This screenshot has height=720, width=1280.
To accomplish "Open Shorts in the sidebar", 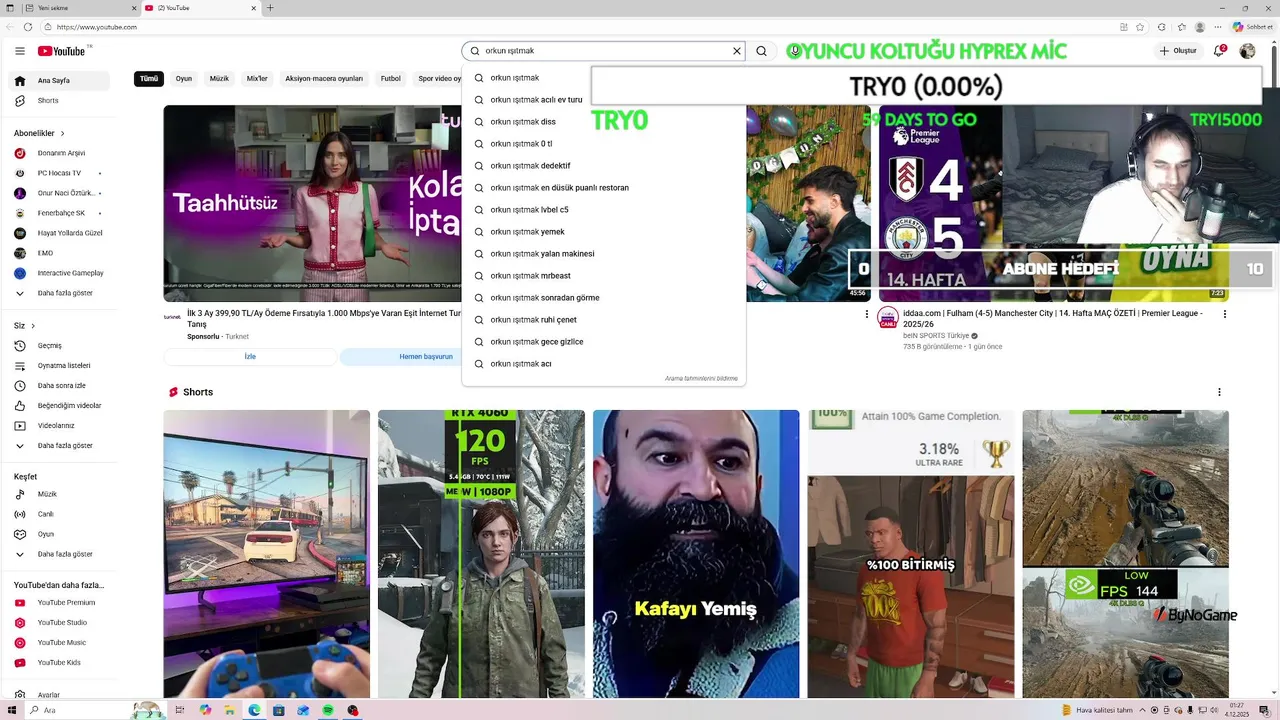I will (60, 101).
